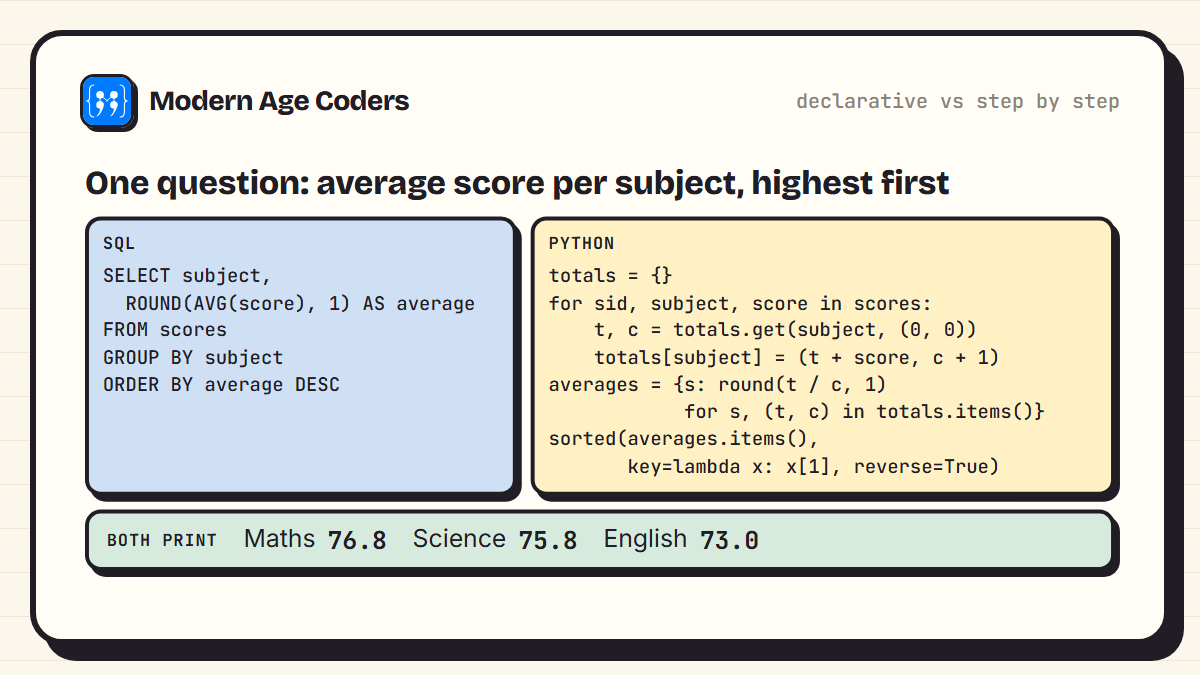Click the 'English' result label
Screen dimensions: 1200x675
pyautogui.click(x=645, y=539)
